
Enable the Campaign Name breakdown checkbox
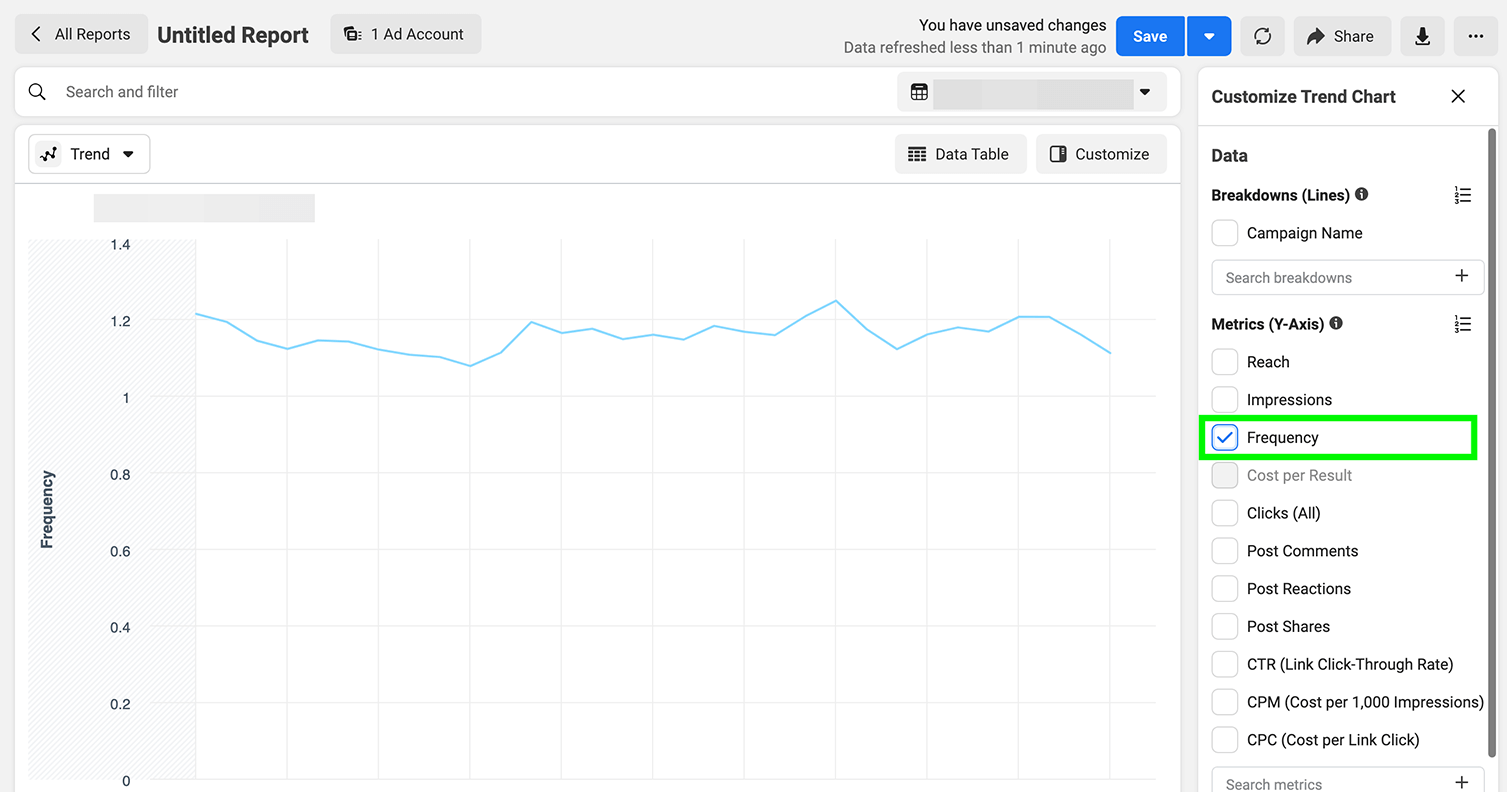point(1225,233)
